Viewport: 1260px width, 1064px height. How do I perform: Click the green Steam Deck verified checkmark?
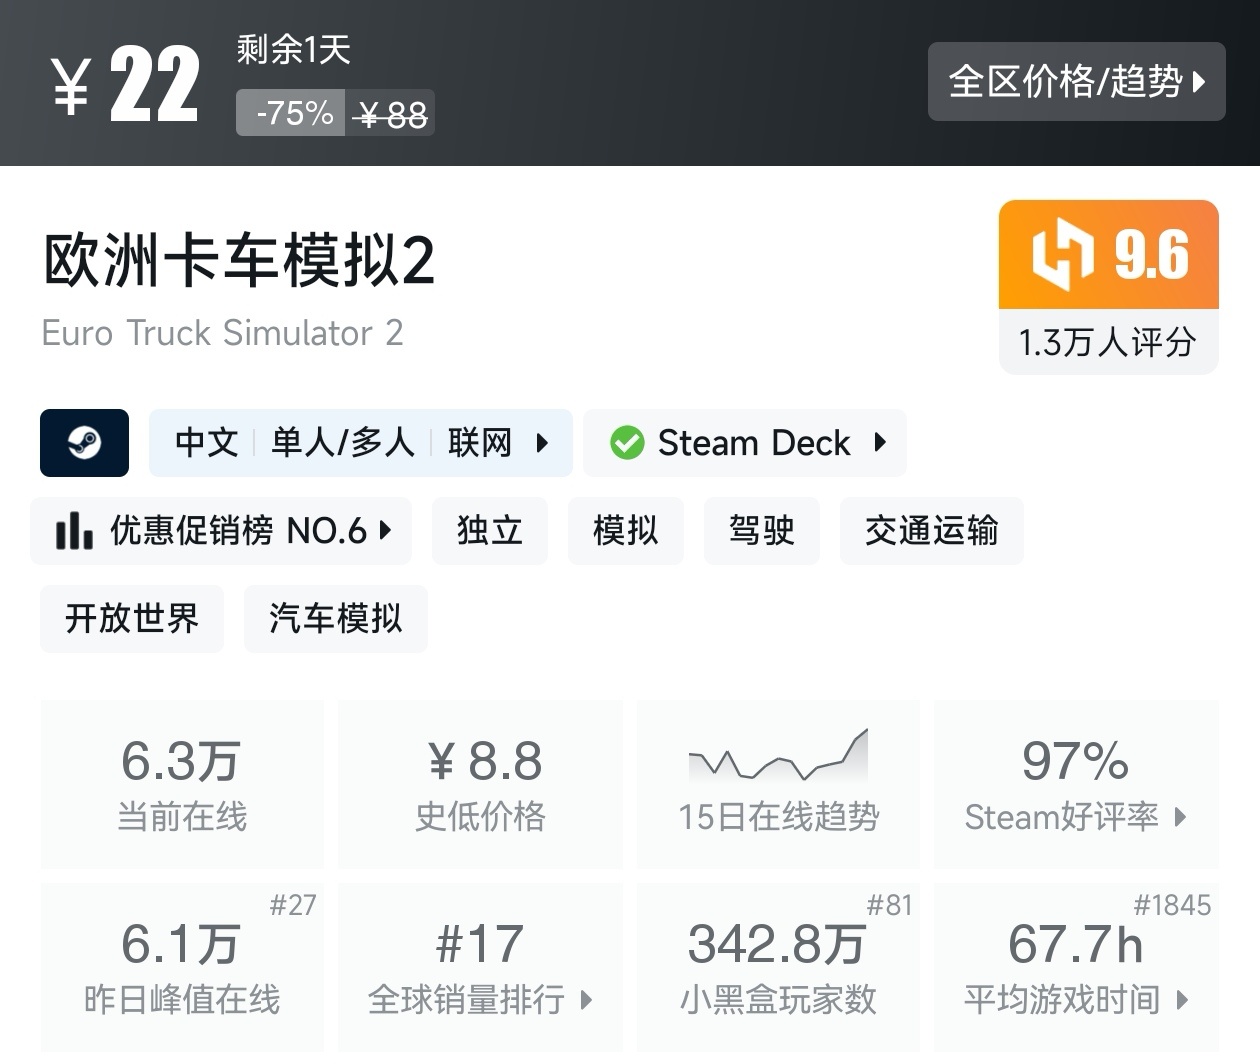pyautogui.click(x=627, y=442)
